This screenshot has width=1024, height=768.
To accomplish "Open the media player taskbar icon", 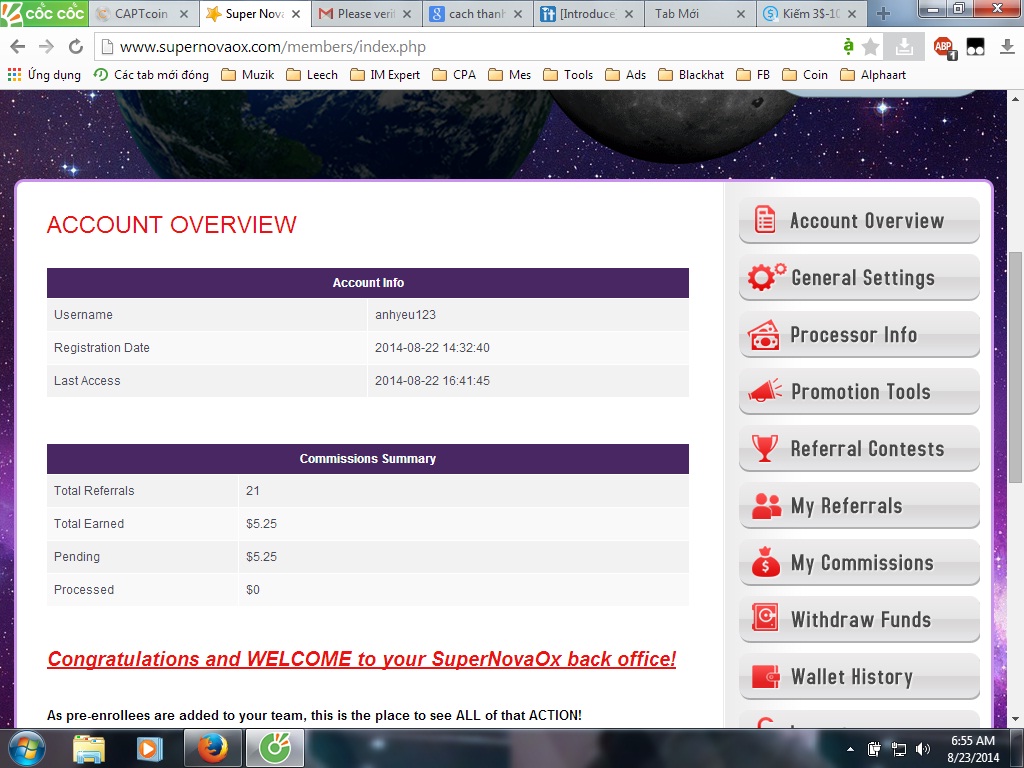I will (x=149, y=748).
